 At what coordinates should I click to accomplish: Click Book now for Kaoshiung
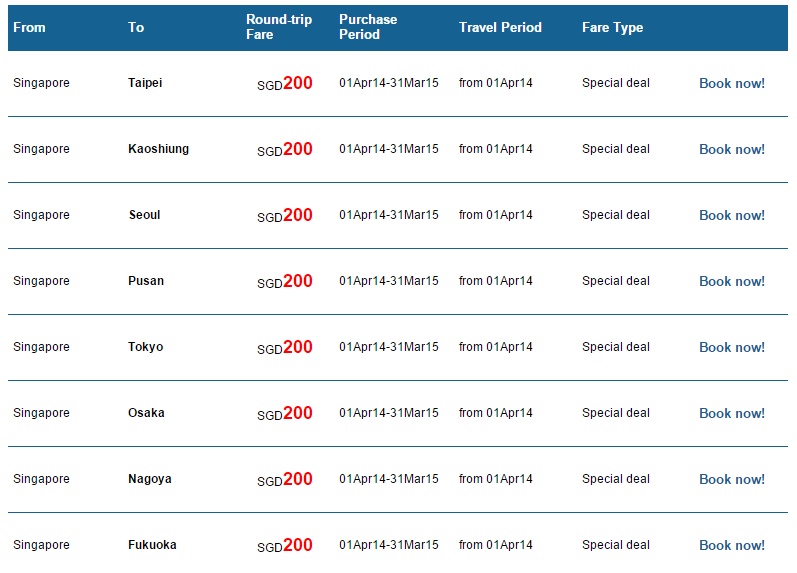point(731,149)
